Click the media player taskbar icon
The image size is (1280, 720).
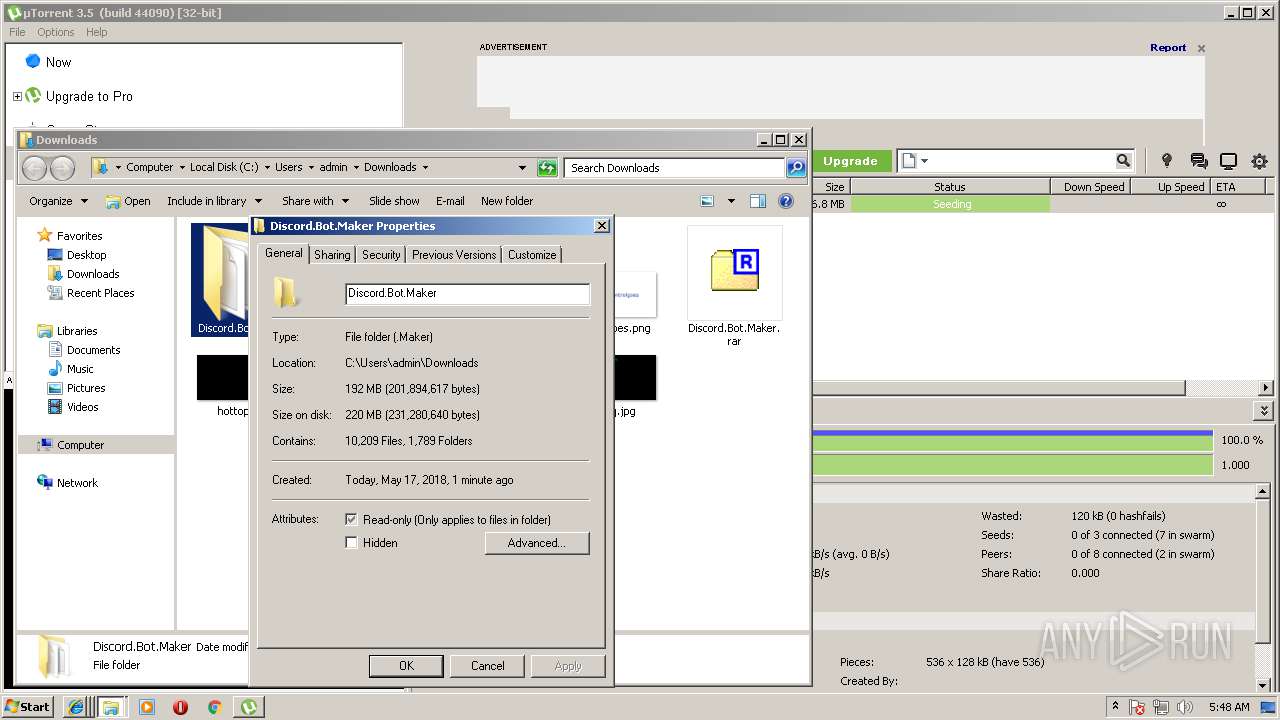147,707
